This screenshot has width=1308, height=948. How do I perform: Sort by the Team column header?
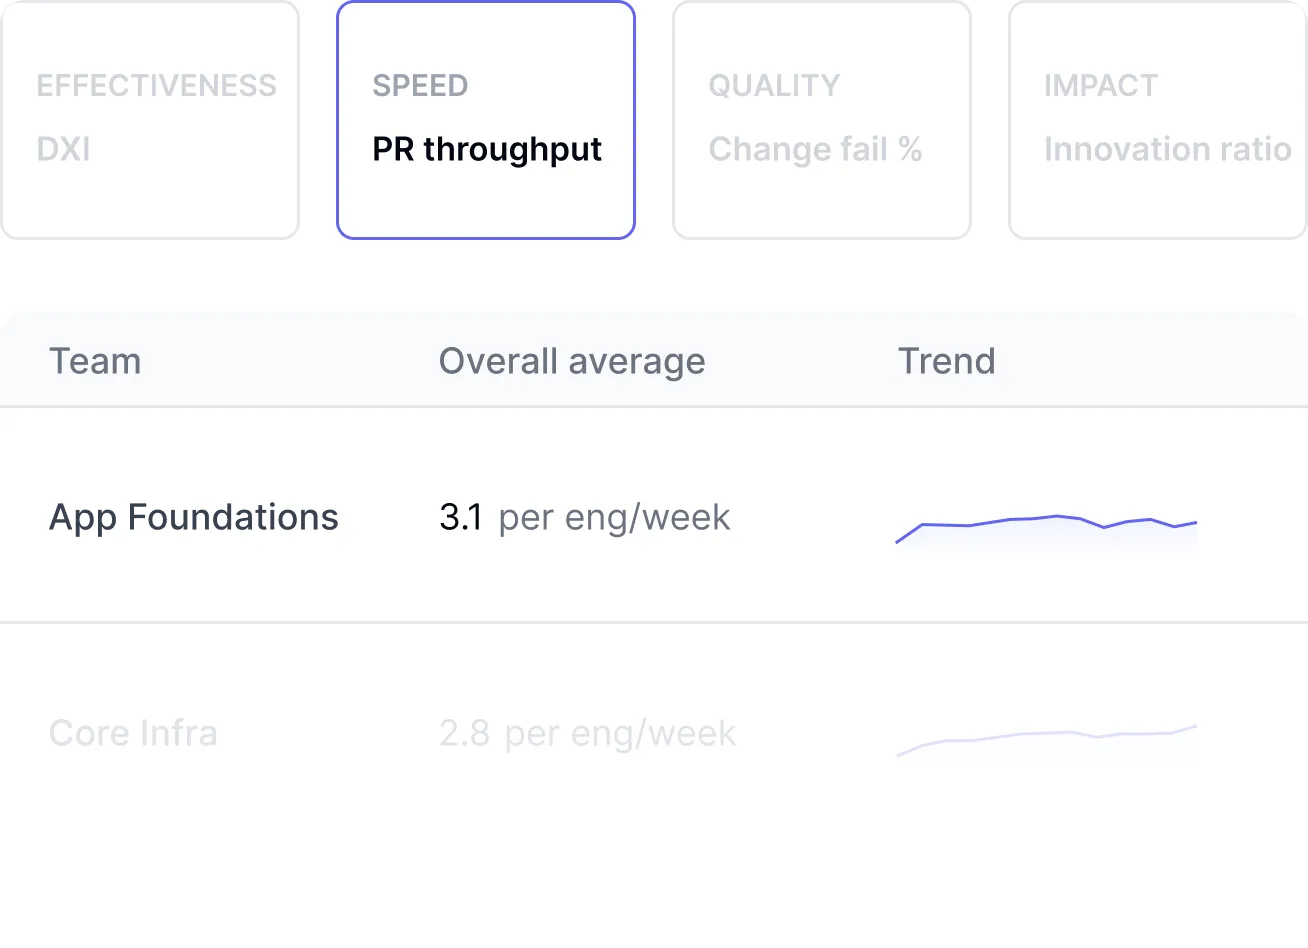click(95, 361)
